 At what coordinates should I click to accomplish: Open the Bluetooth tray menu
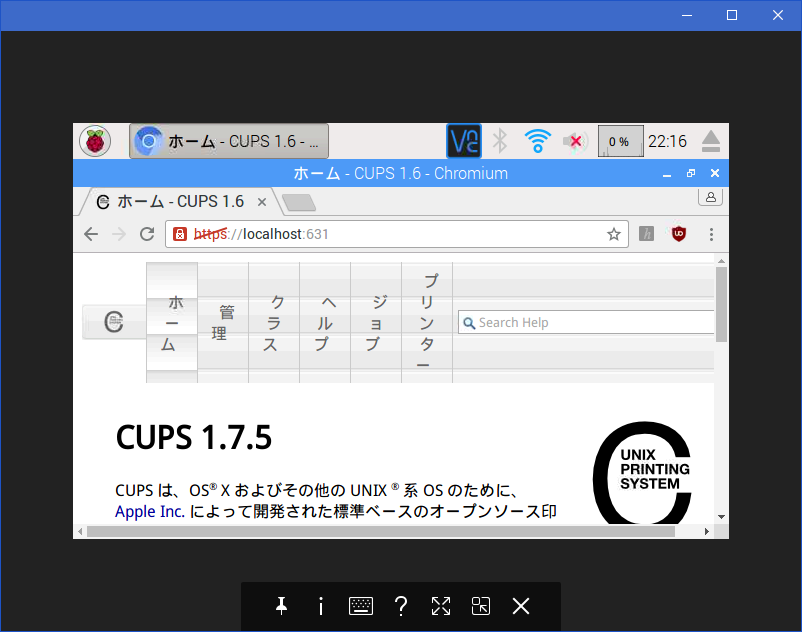[501, 141]
